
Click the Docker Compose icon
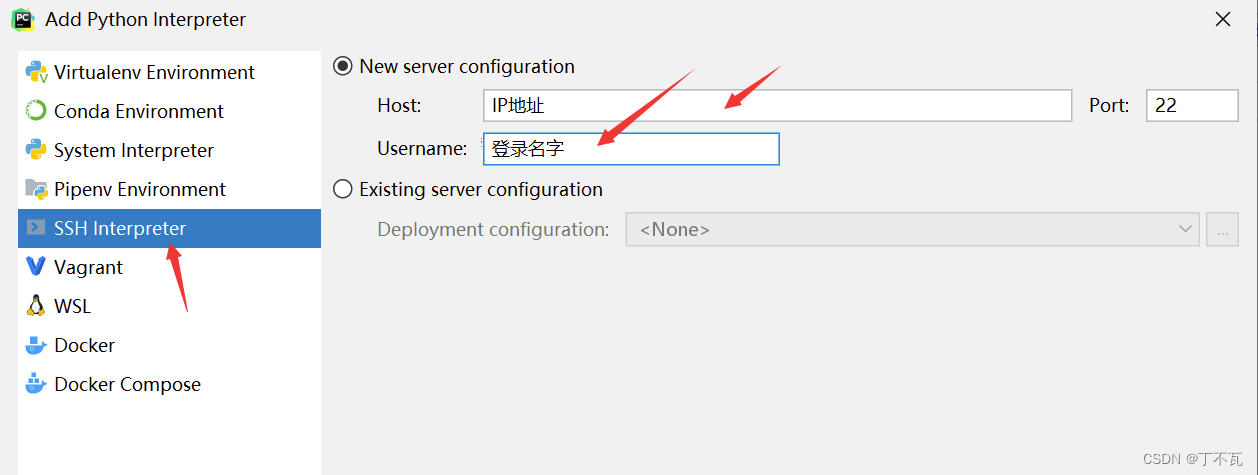tap(37, 384)
